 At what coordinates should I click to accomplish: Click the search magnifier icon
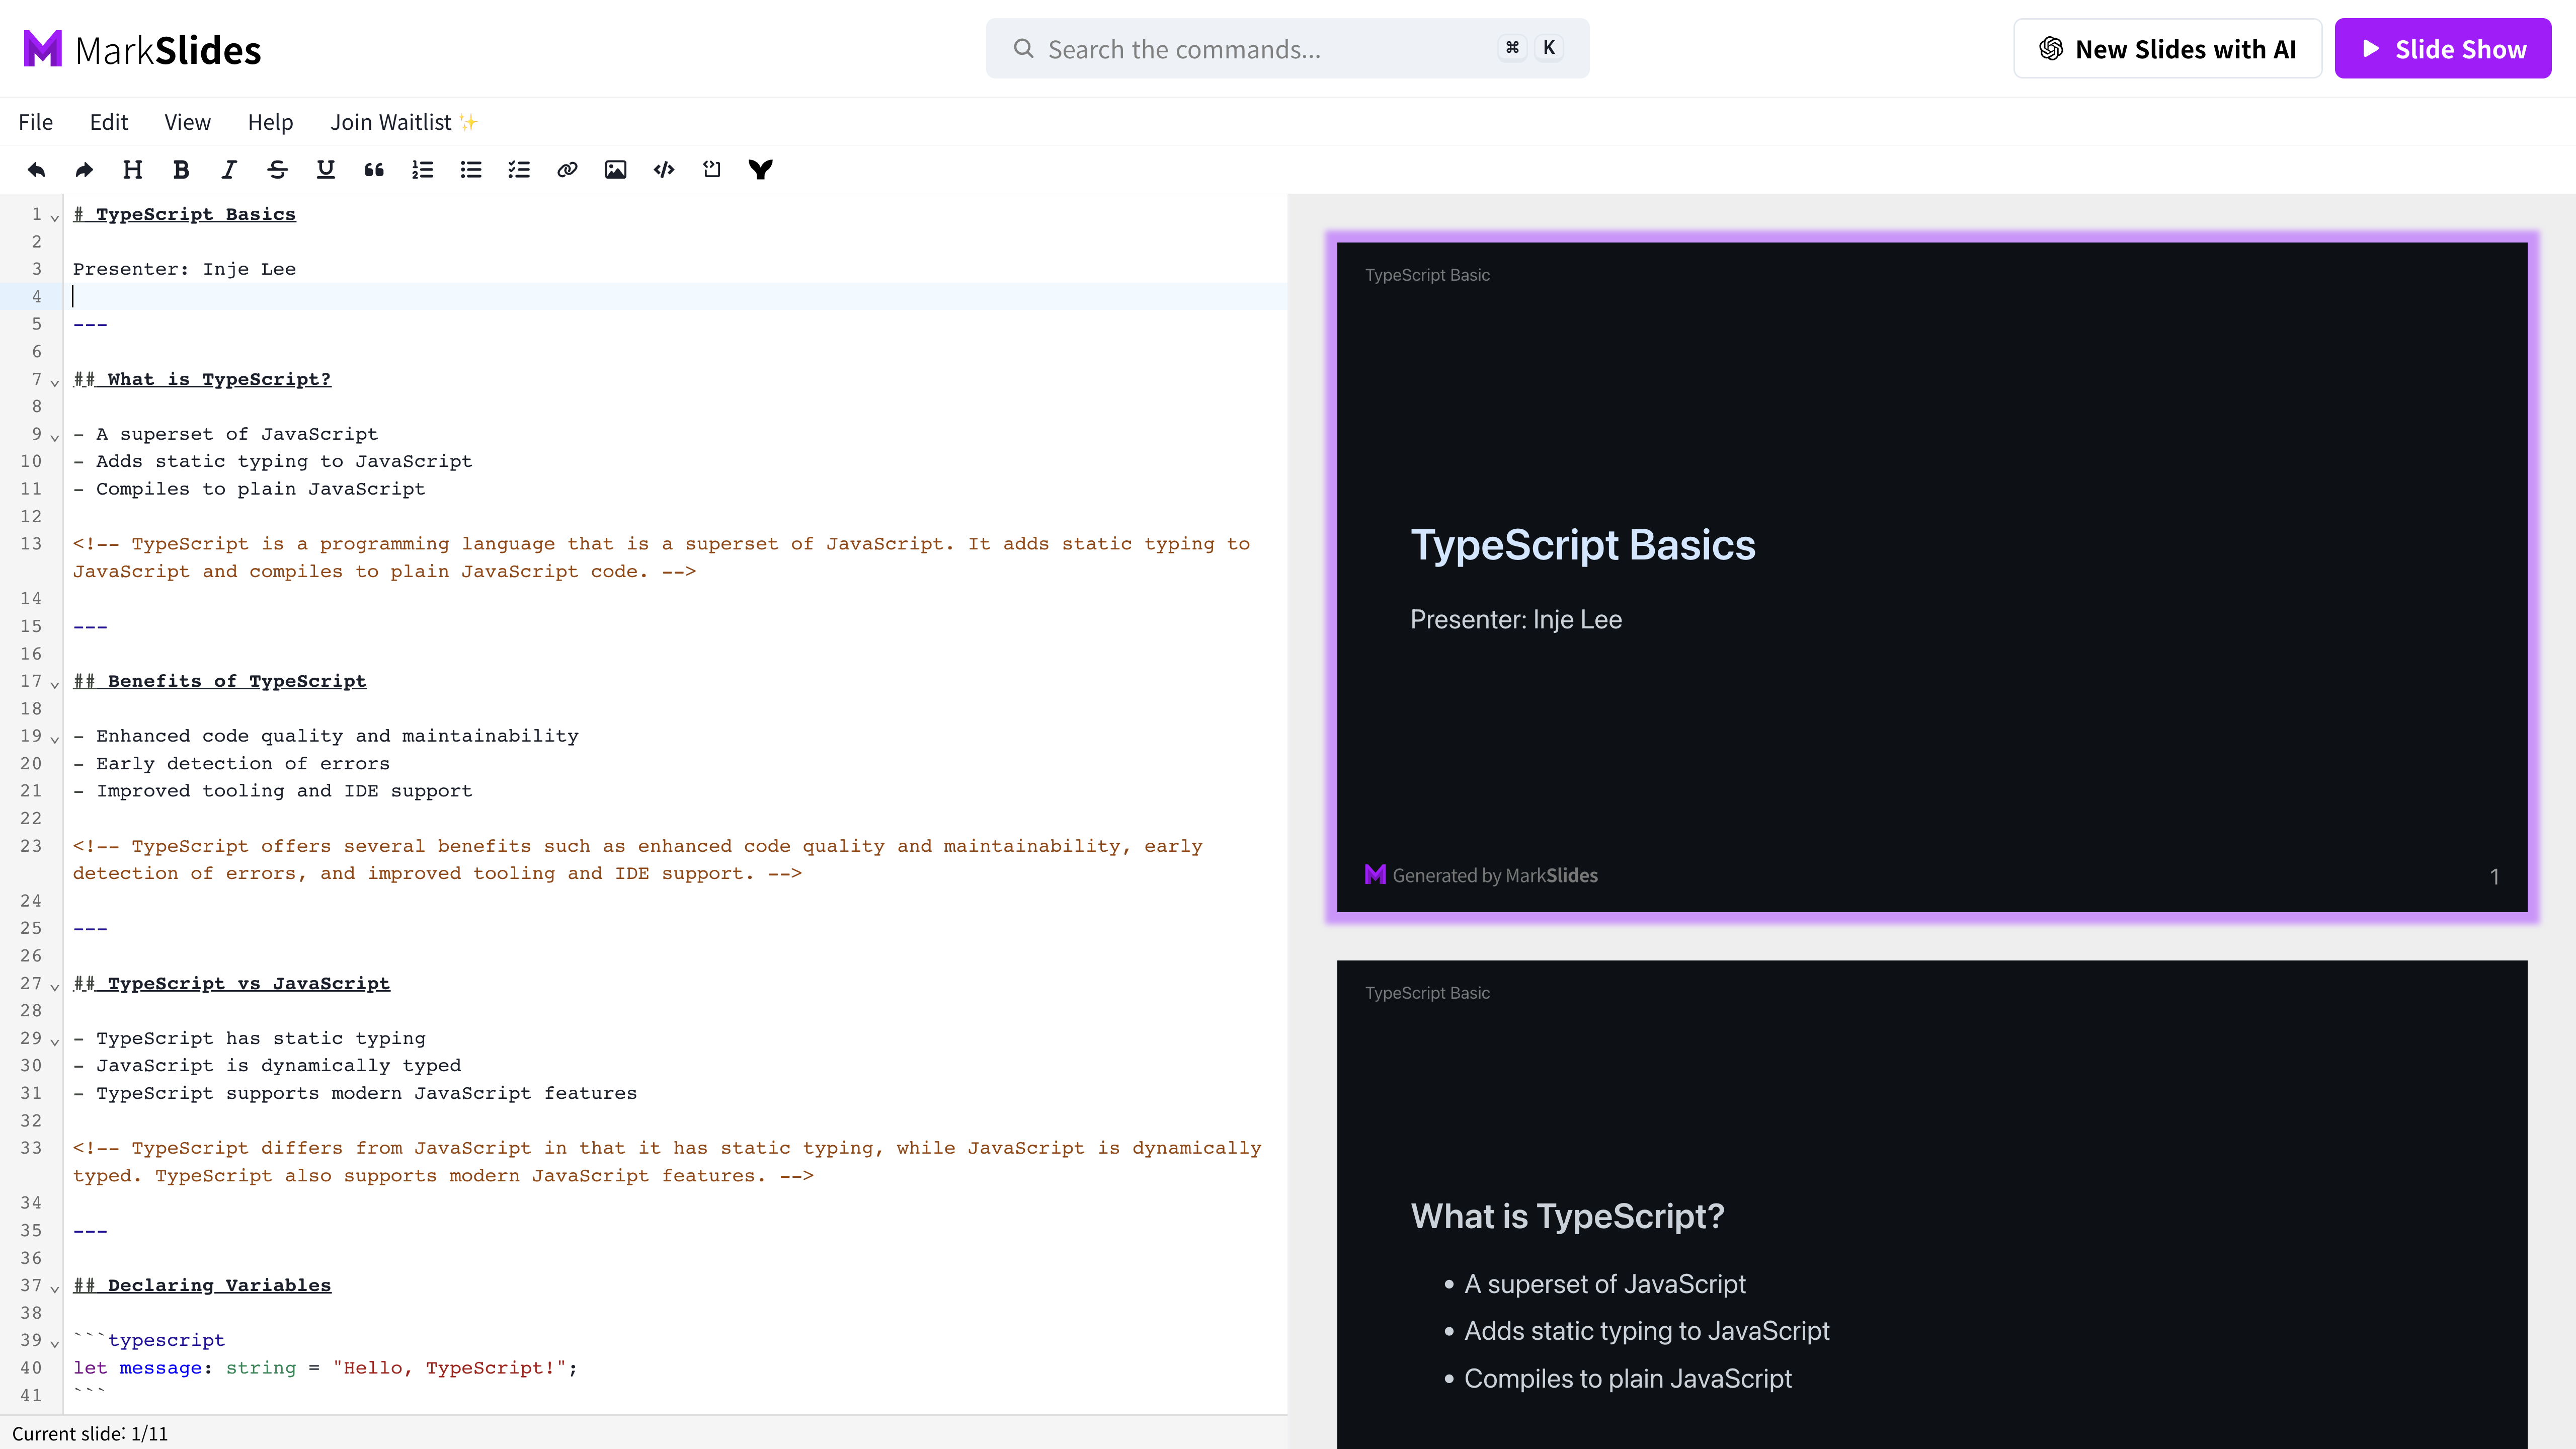[1023, 48]
